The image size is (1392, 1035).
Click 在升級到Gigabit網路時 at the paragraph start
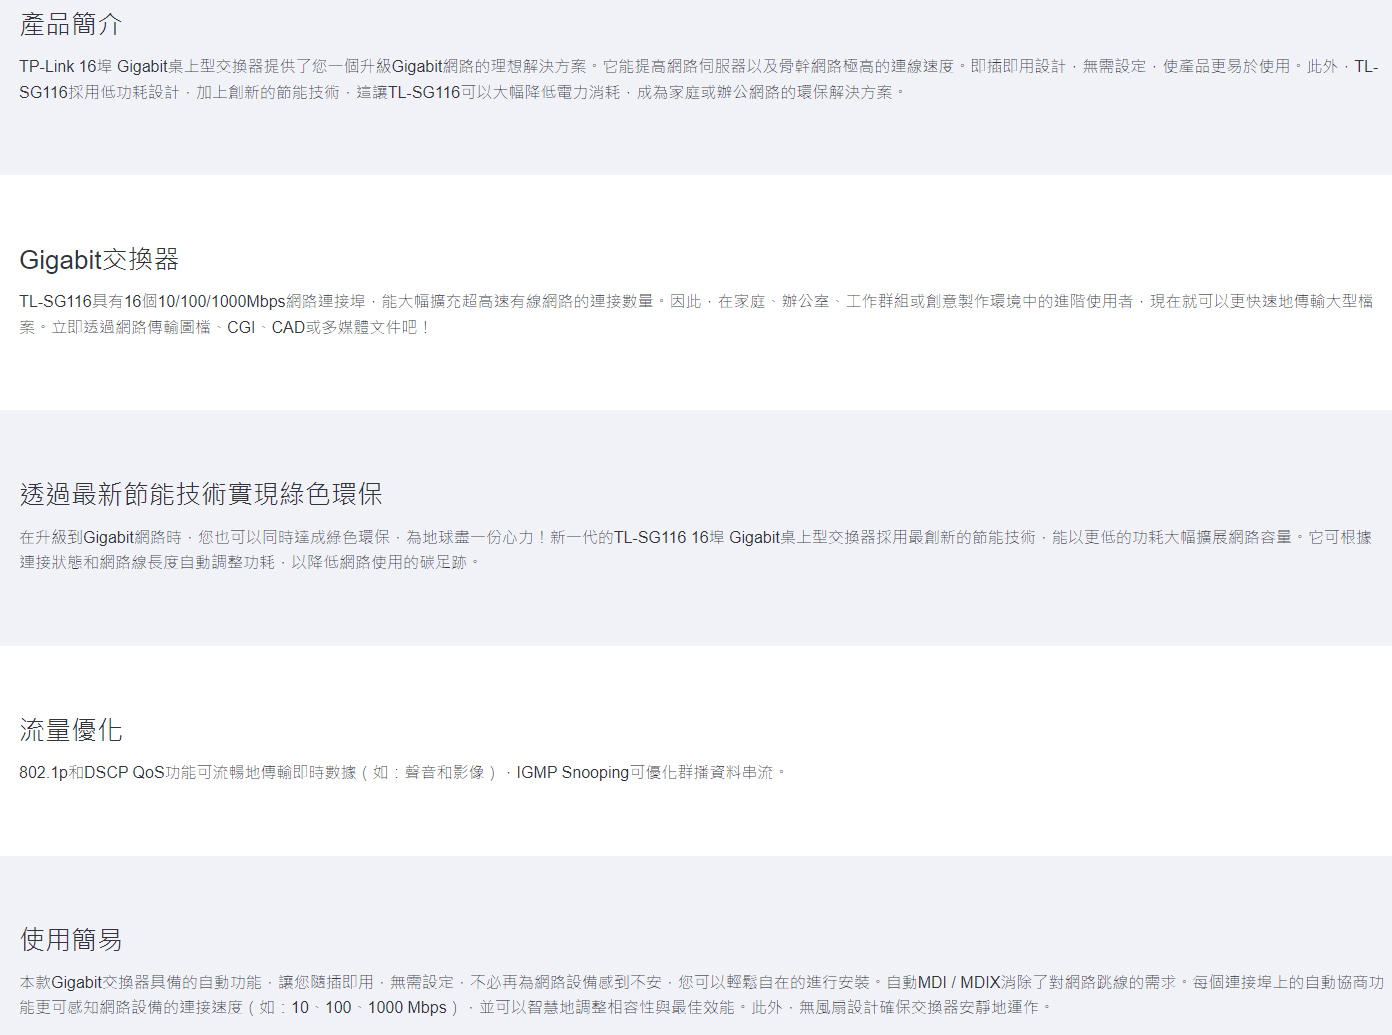pos(100,537)
